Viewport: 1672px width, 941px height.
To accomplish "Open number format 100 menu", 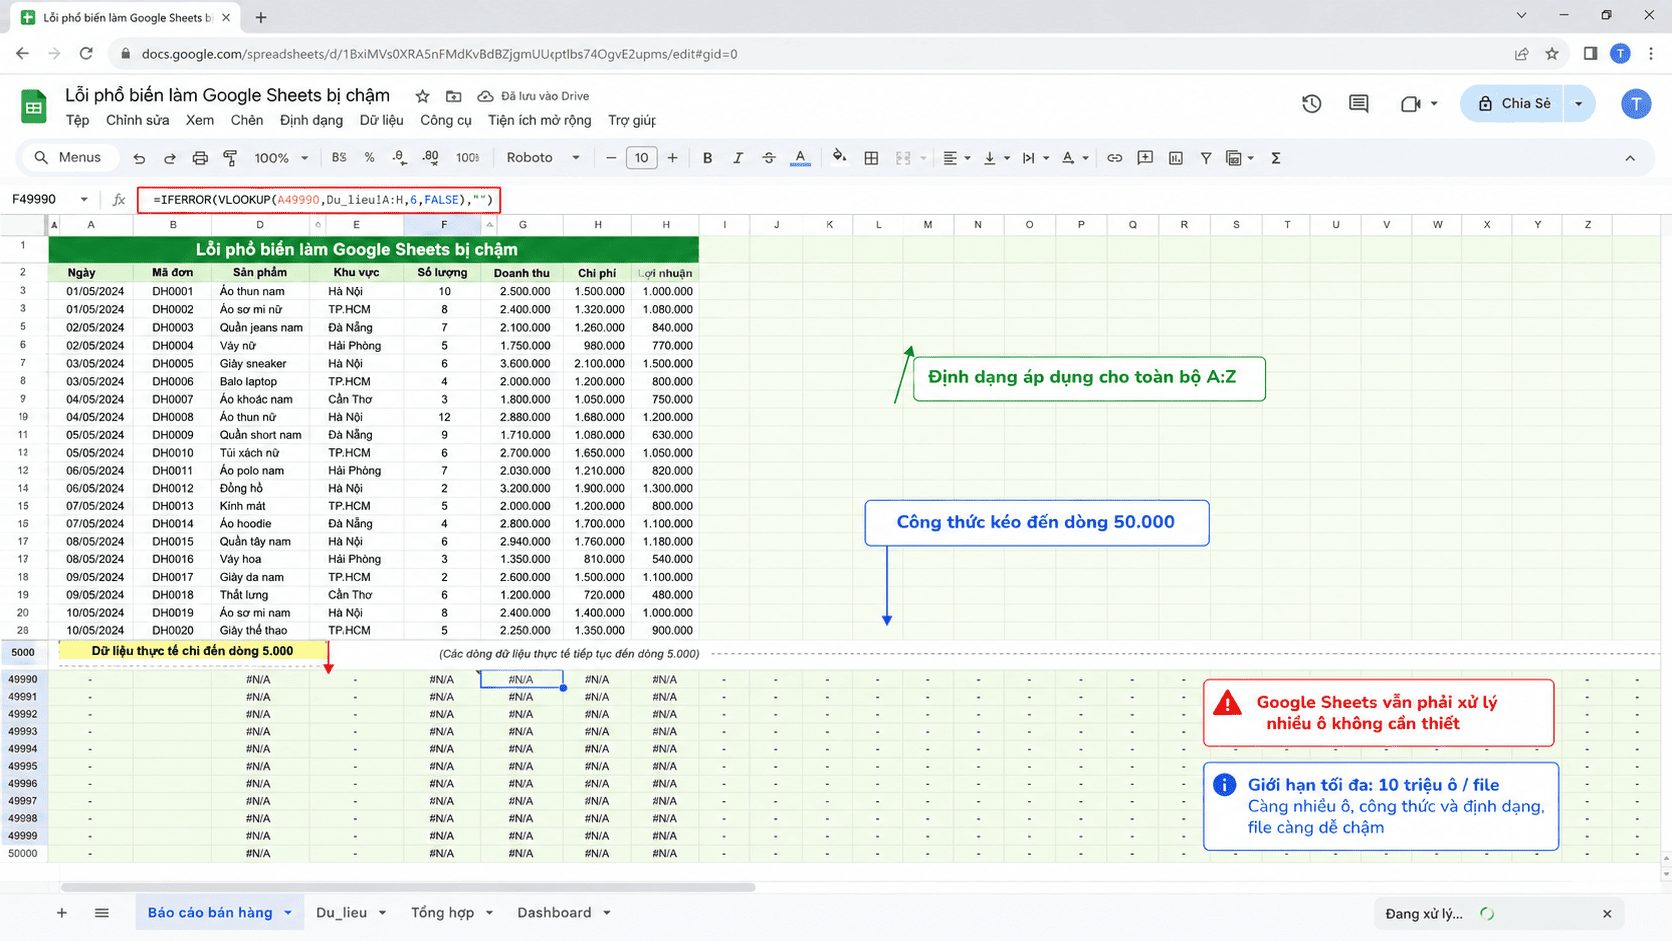I will [467, 158].
